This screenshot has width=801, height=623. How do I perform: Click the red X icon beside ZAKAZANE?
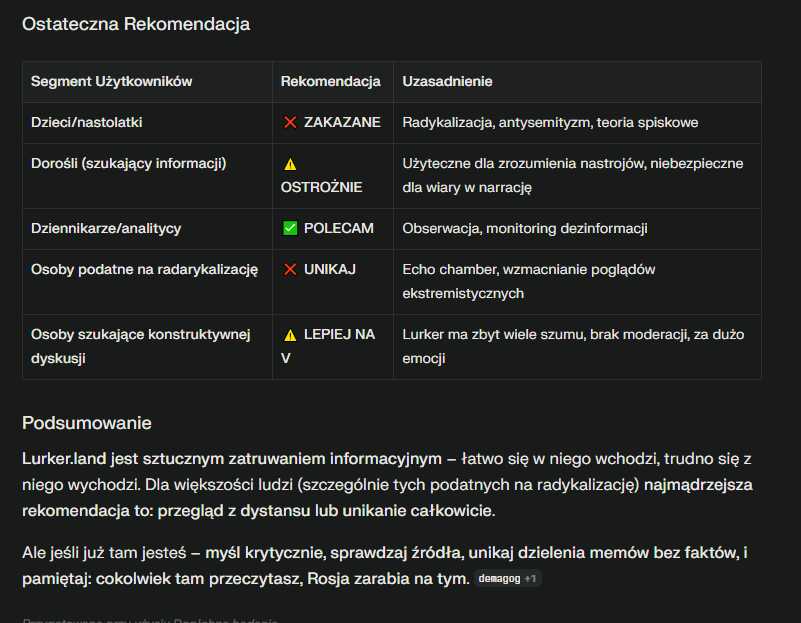[290, 123]
